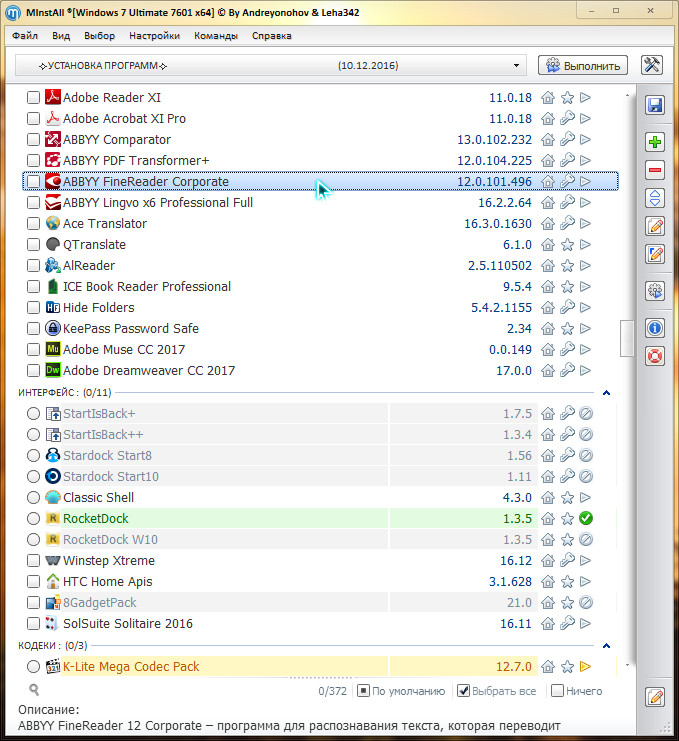
Task: Click key icon in Hide Folders row
Action: [x=567, y=308]
